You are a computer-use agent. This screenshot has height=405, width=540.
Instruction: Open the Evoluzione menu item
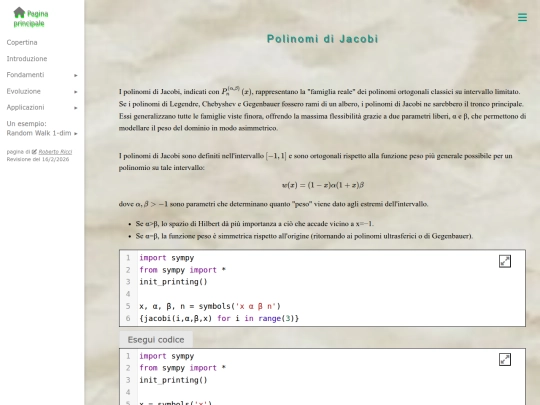[x=23, y=91]
